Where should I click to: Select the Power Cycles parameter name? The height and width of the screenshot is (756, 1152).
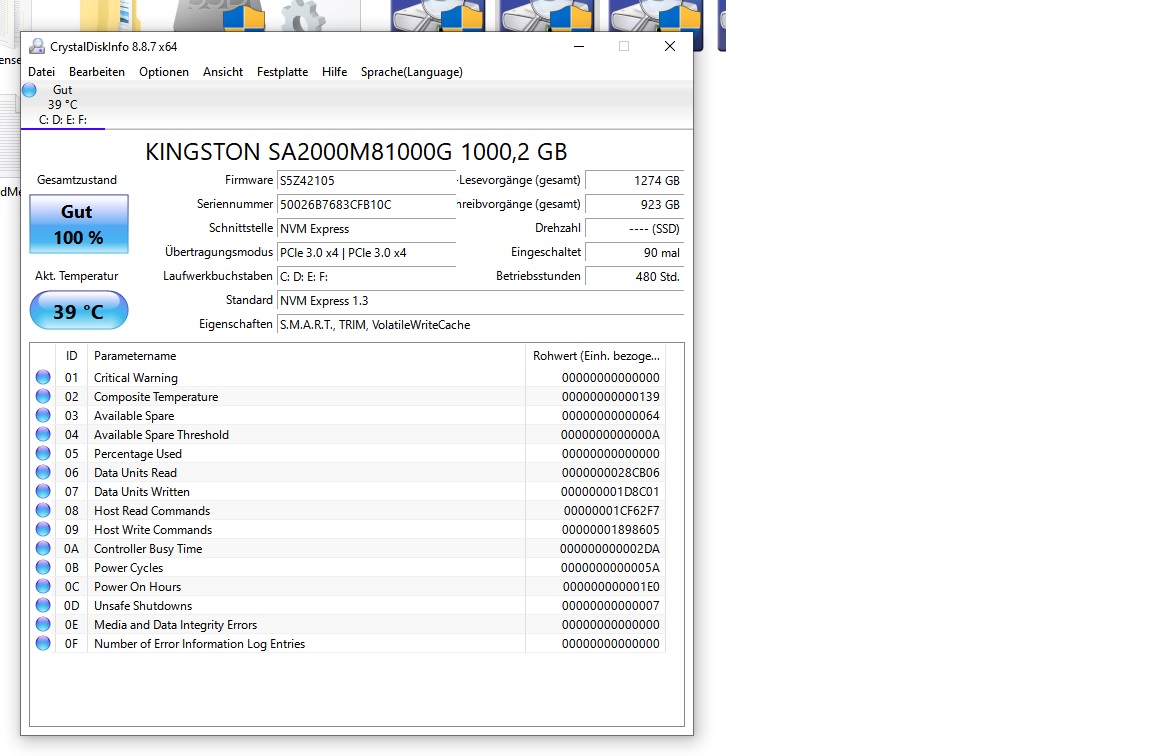point(129,568)
